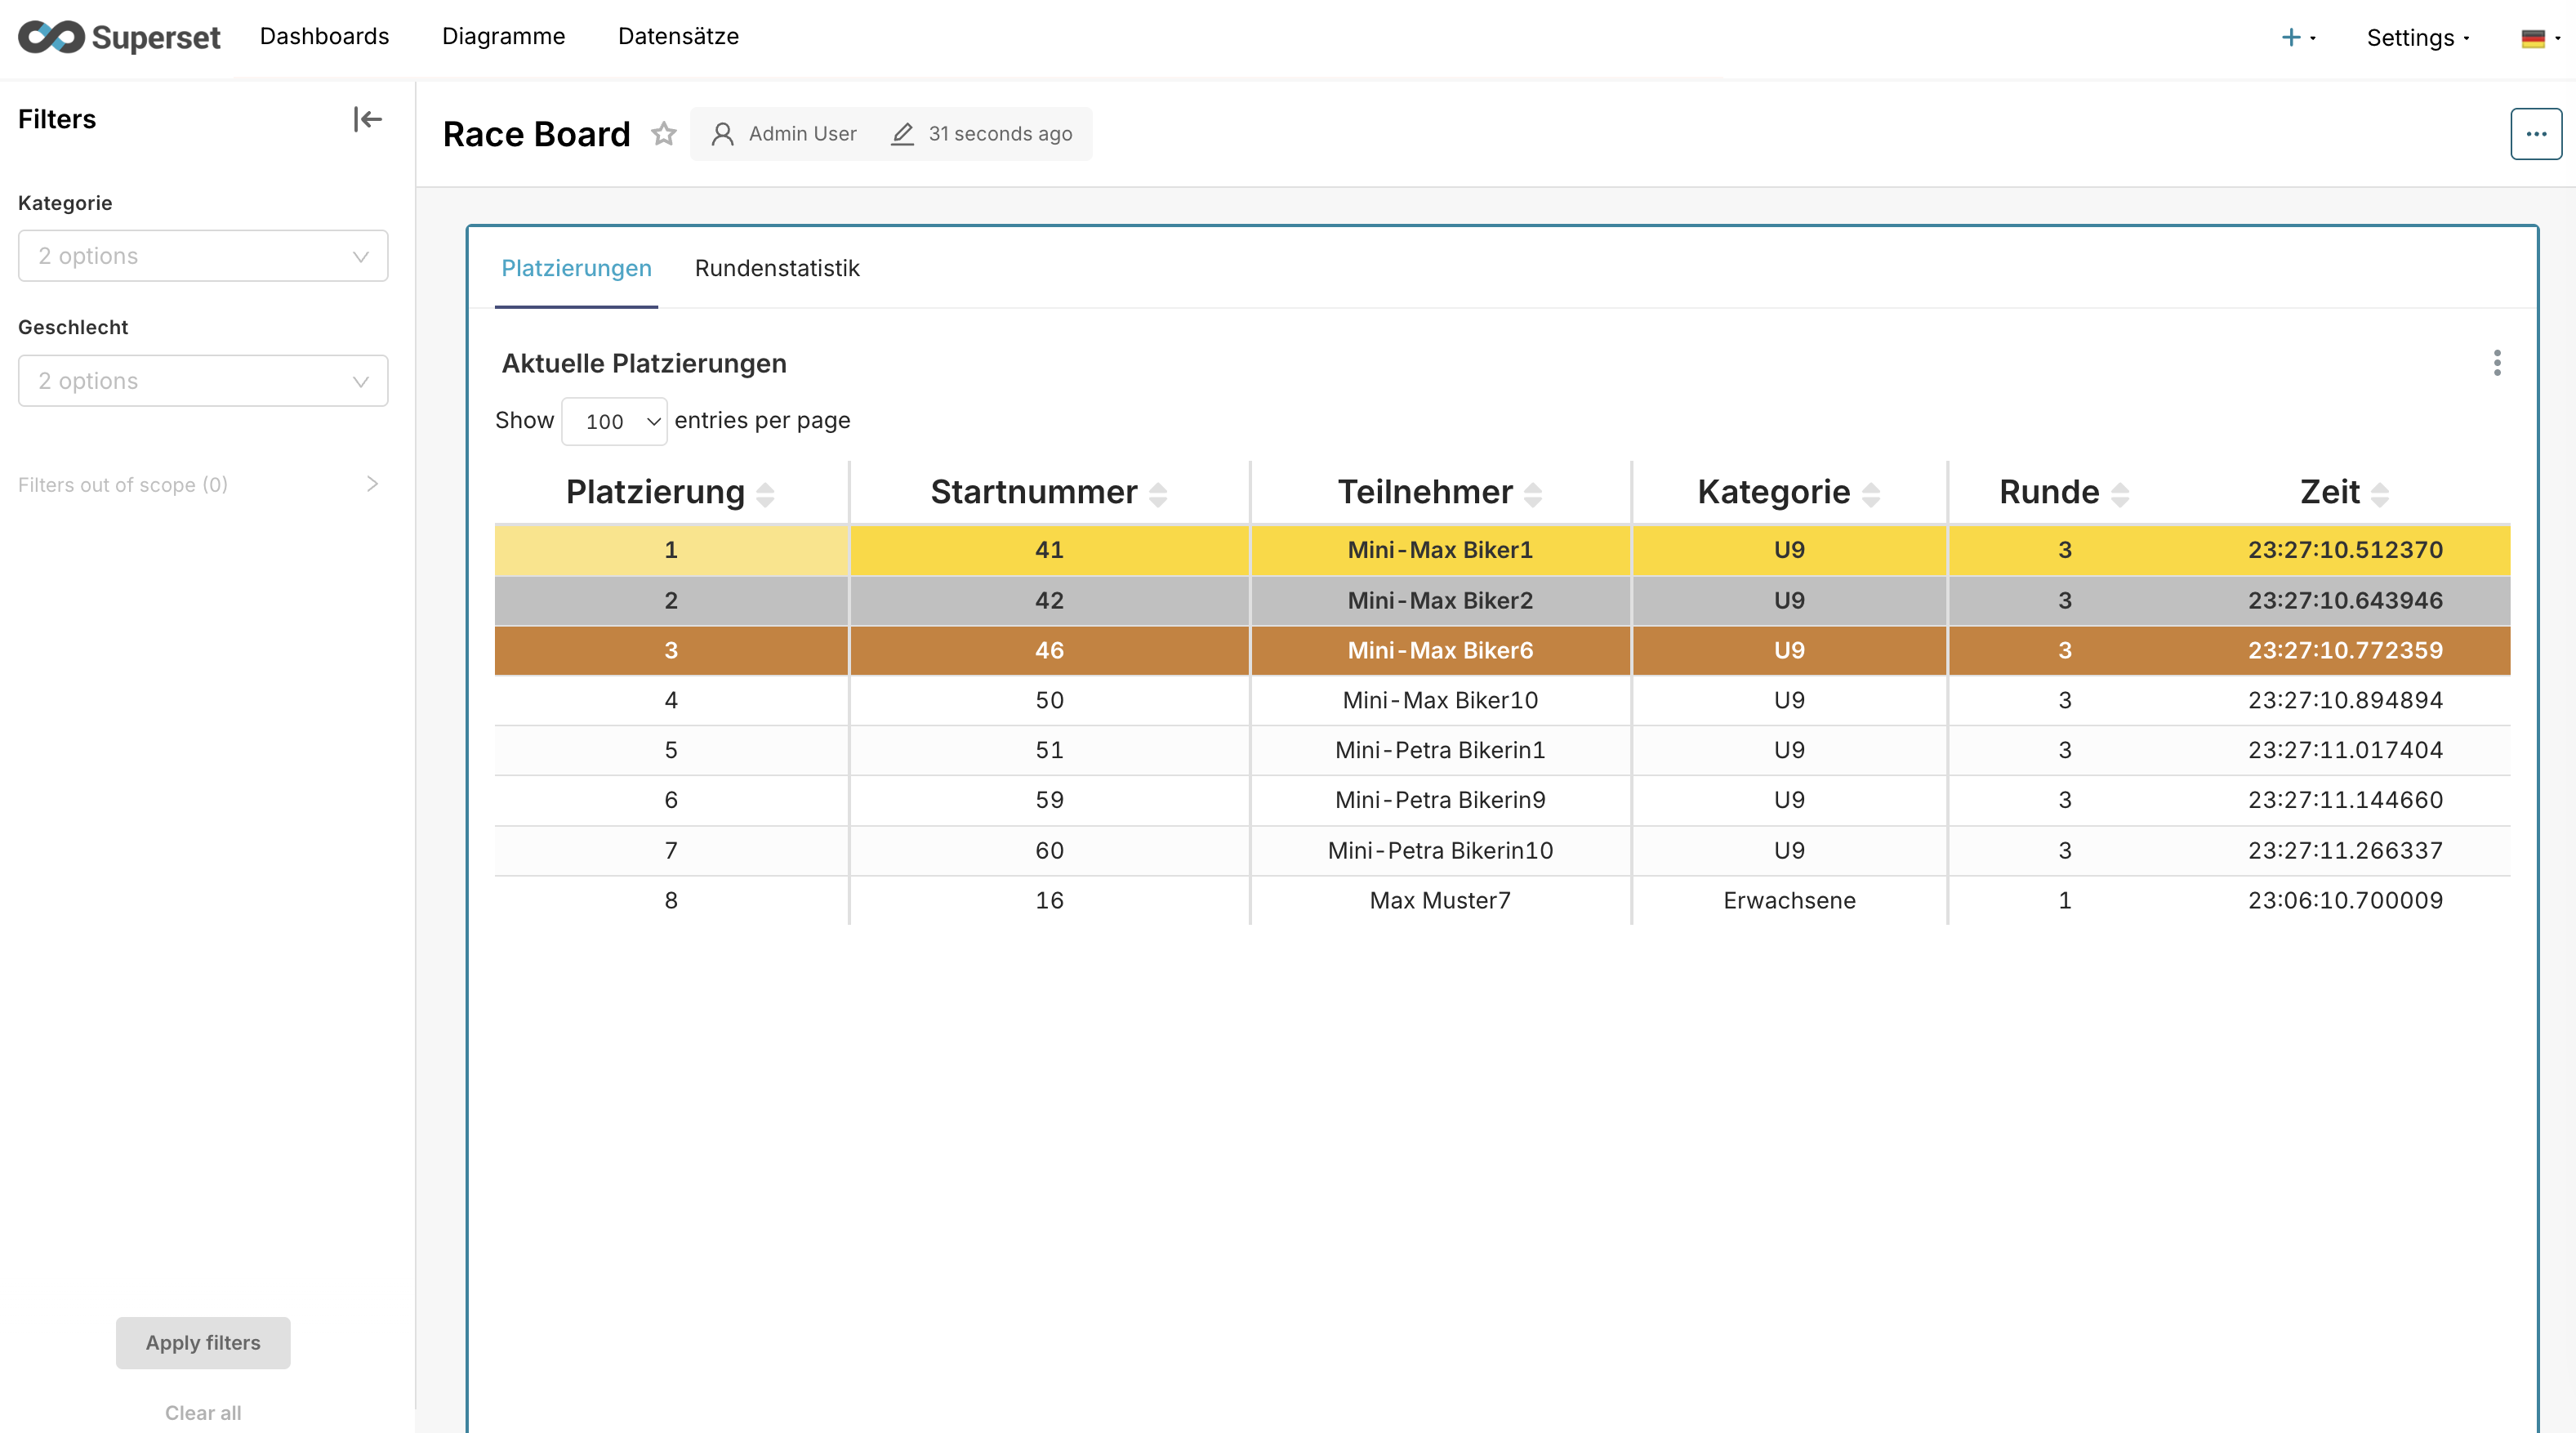
Task: Expand the Filters out of scope section
Action: [x=371, y=484]
